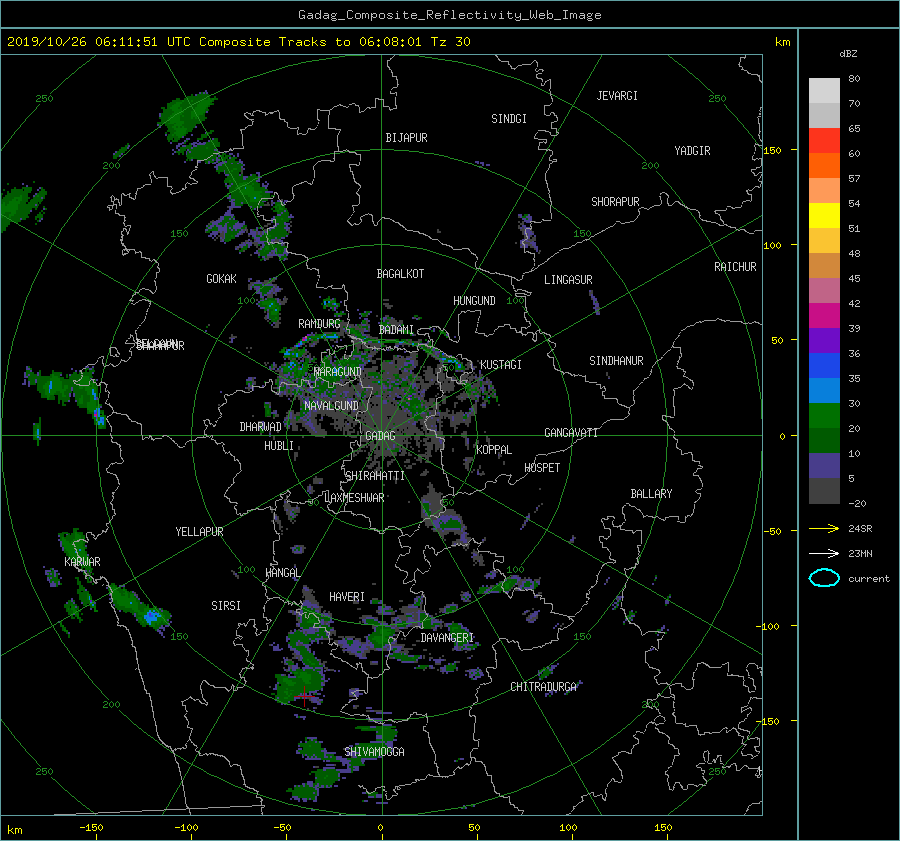Click the YELLAPUR city label
The height and width of the screenshot is (841, 900).
tap(199, 532)
